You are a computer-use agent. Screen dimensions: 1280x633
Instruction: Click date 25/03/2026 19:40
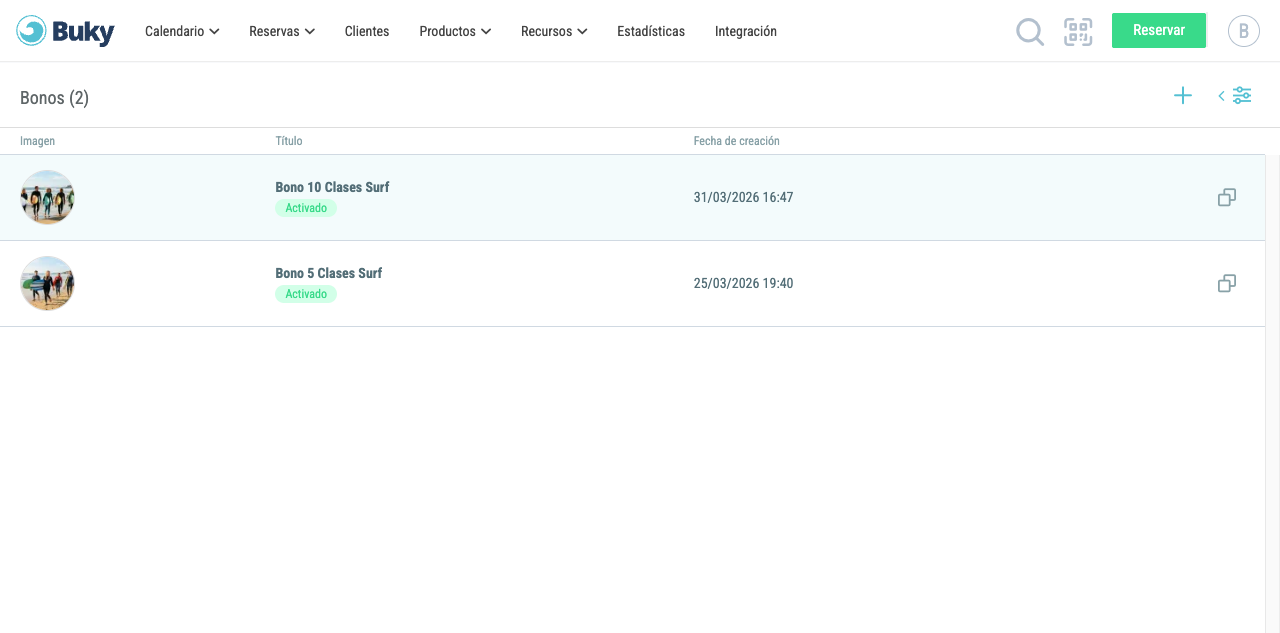pos(743,283)
